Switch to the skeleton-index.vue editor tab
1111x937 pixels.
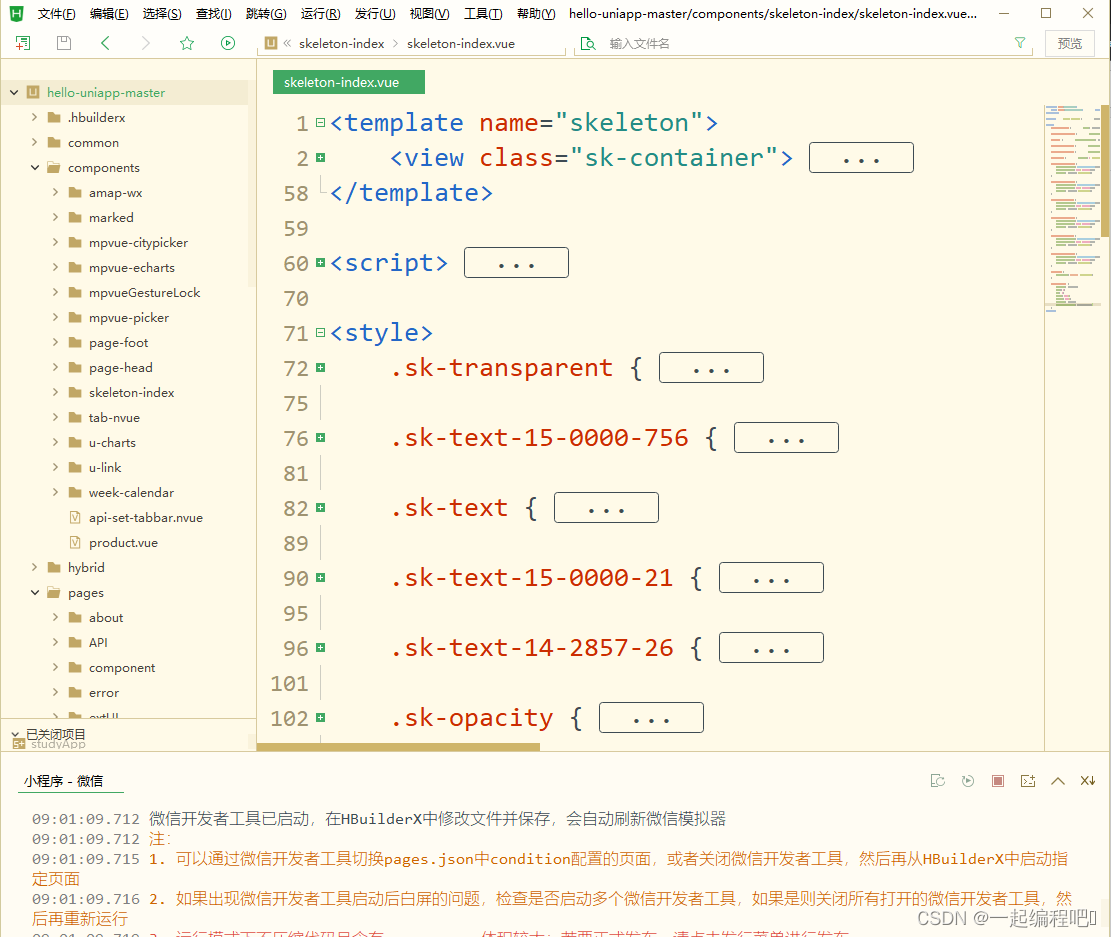point(348,82)
